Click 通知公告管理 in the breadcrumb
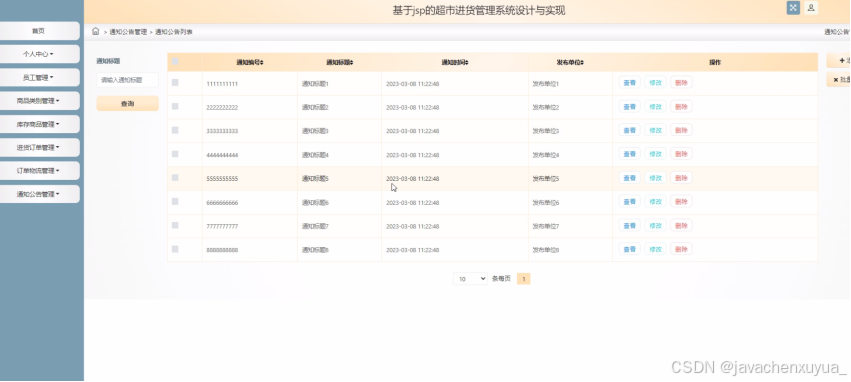The height and width of the screenshot is (382, 851). (128, 32)
